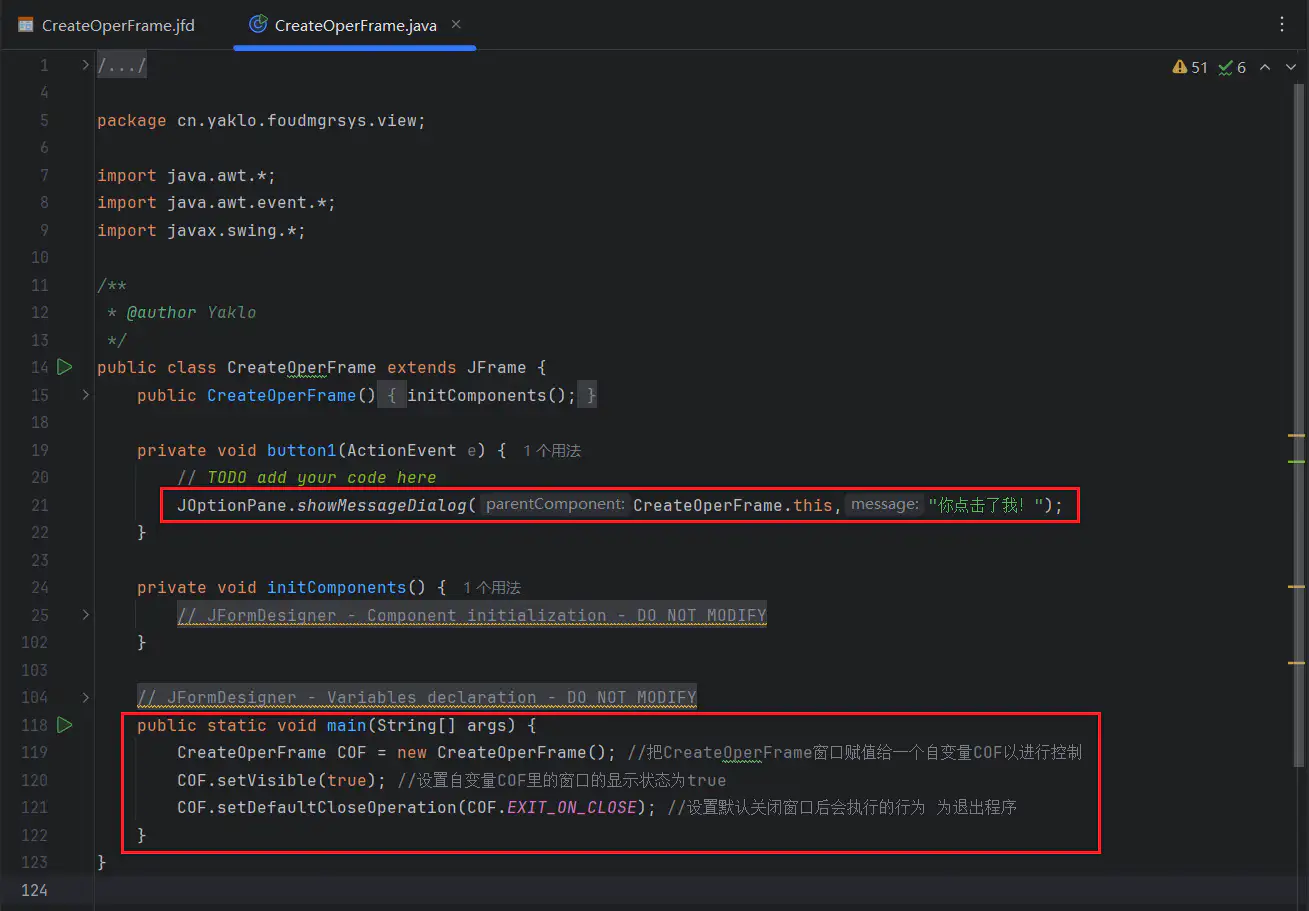Select the CreateOperFrame.java tab

(343, 26)
